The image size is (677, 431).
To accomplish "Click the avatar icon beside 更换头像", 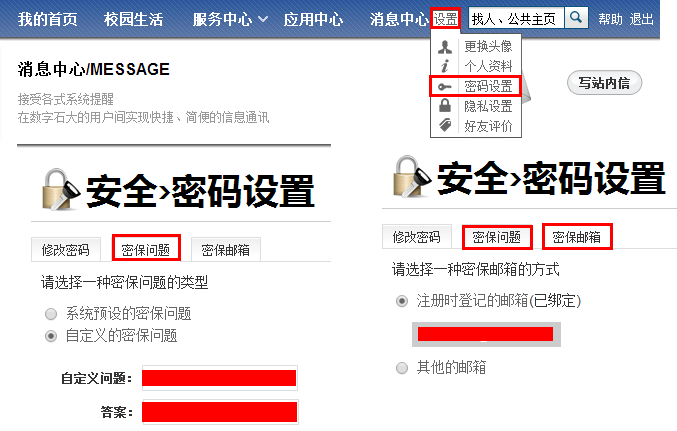I will coord(445,46).
